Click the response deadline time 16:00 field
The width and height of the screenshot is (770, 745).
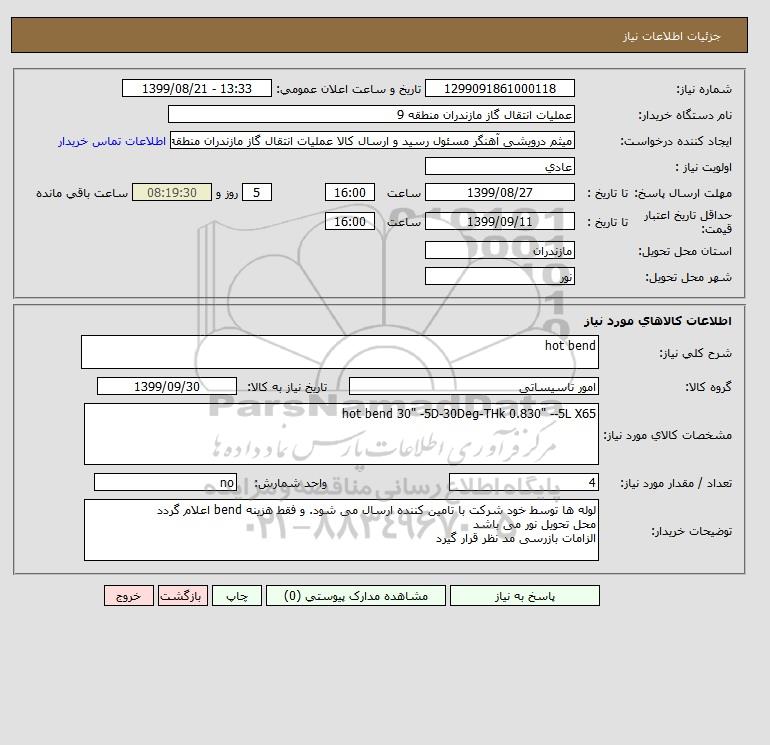tap(350, 193)
